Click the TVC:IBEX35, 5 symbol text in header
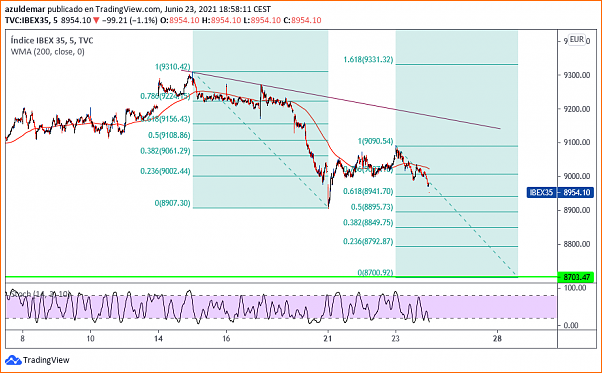 click(31, 20)
